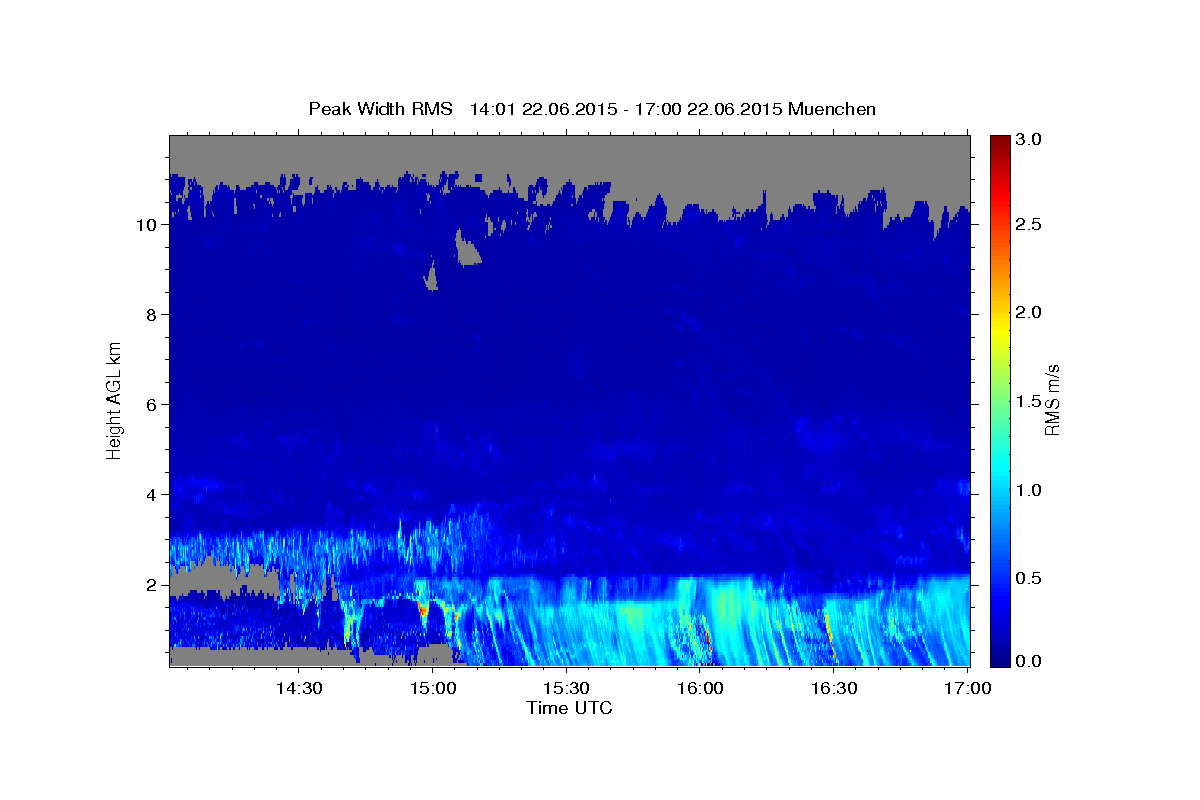Click the 'RMS m/s' colorbar label

[x=1052, y=400]
